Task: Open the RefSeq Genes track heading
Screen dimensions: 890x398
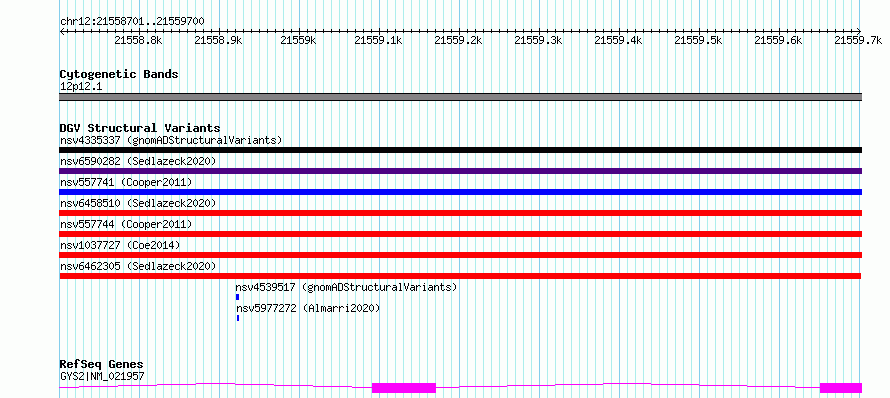Action: click(x=102, y=365)
